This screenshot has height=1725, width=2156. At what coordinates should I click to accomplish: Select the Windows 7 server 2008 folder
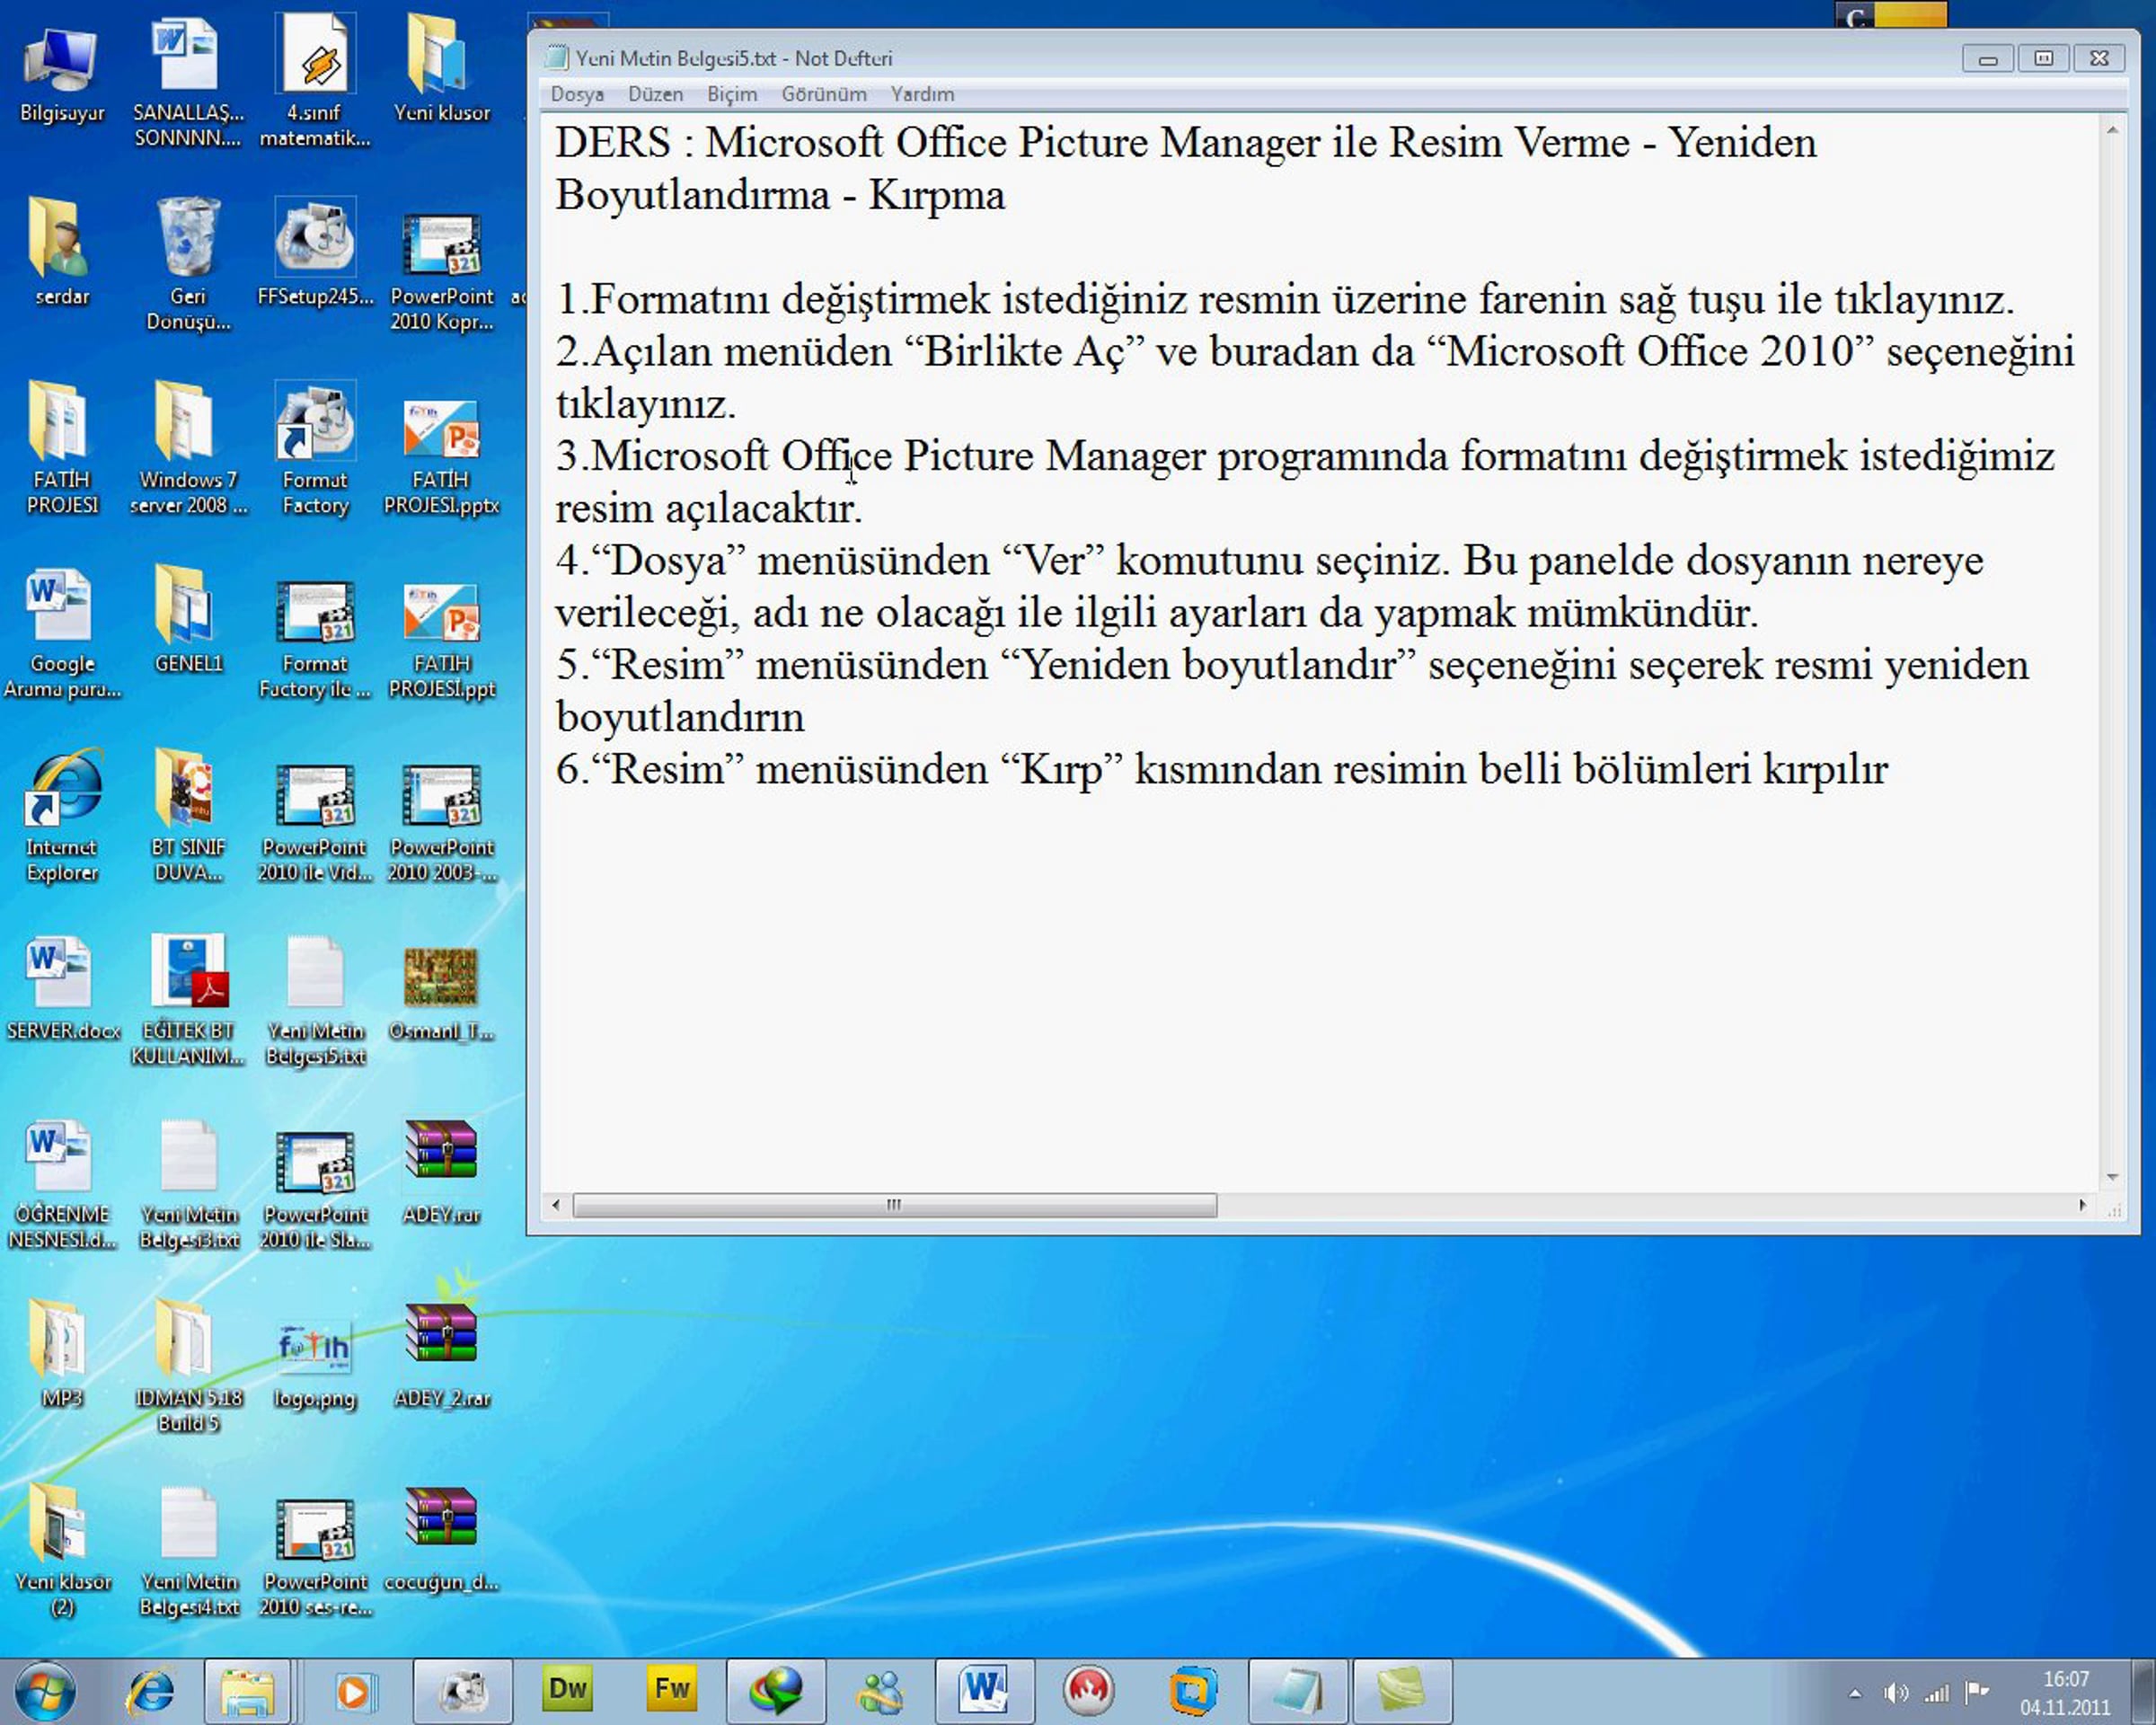[x=188, y=448]
